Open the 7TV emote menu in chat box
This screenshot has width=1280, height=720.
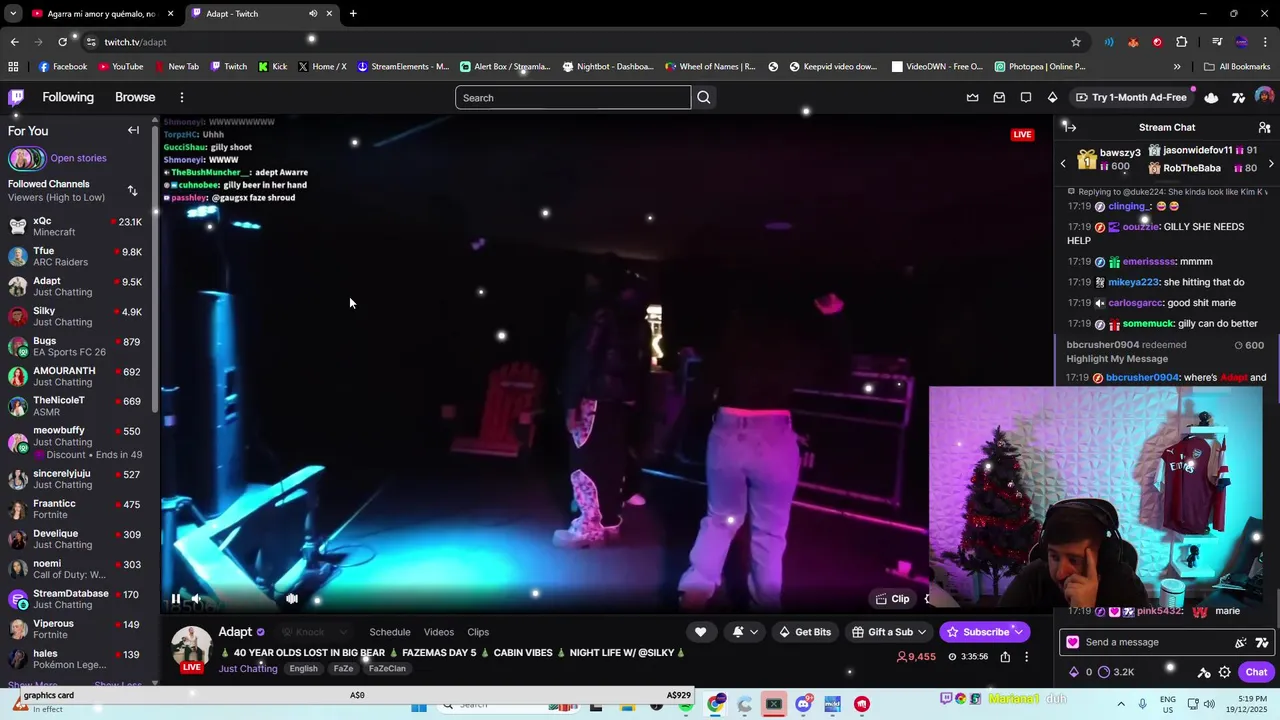1262,642
